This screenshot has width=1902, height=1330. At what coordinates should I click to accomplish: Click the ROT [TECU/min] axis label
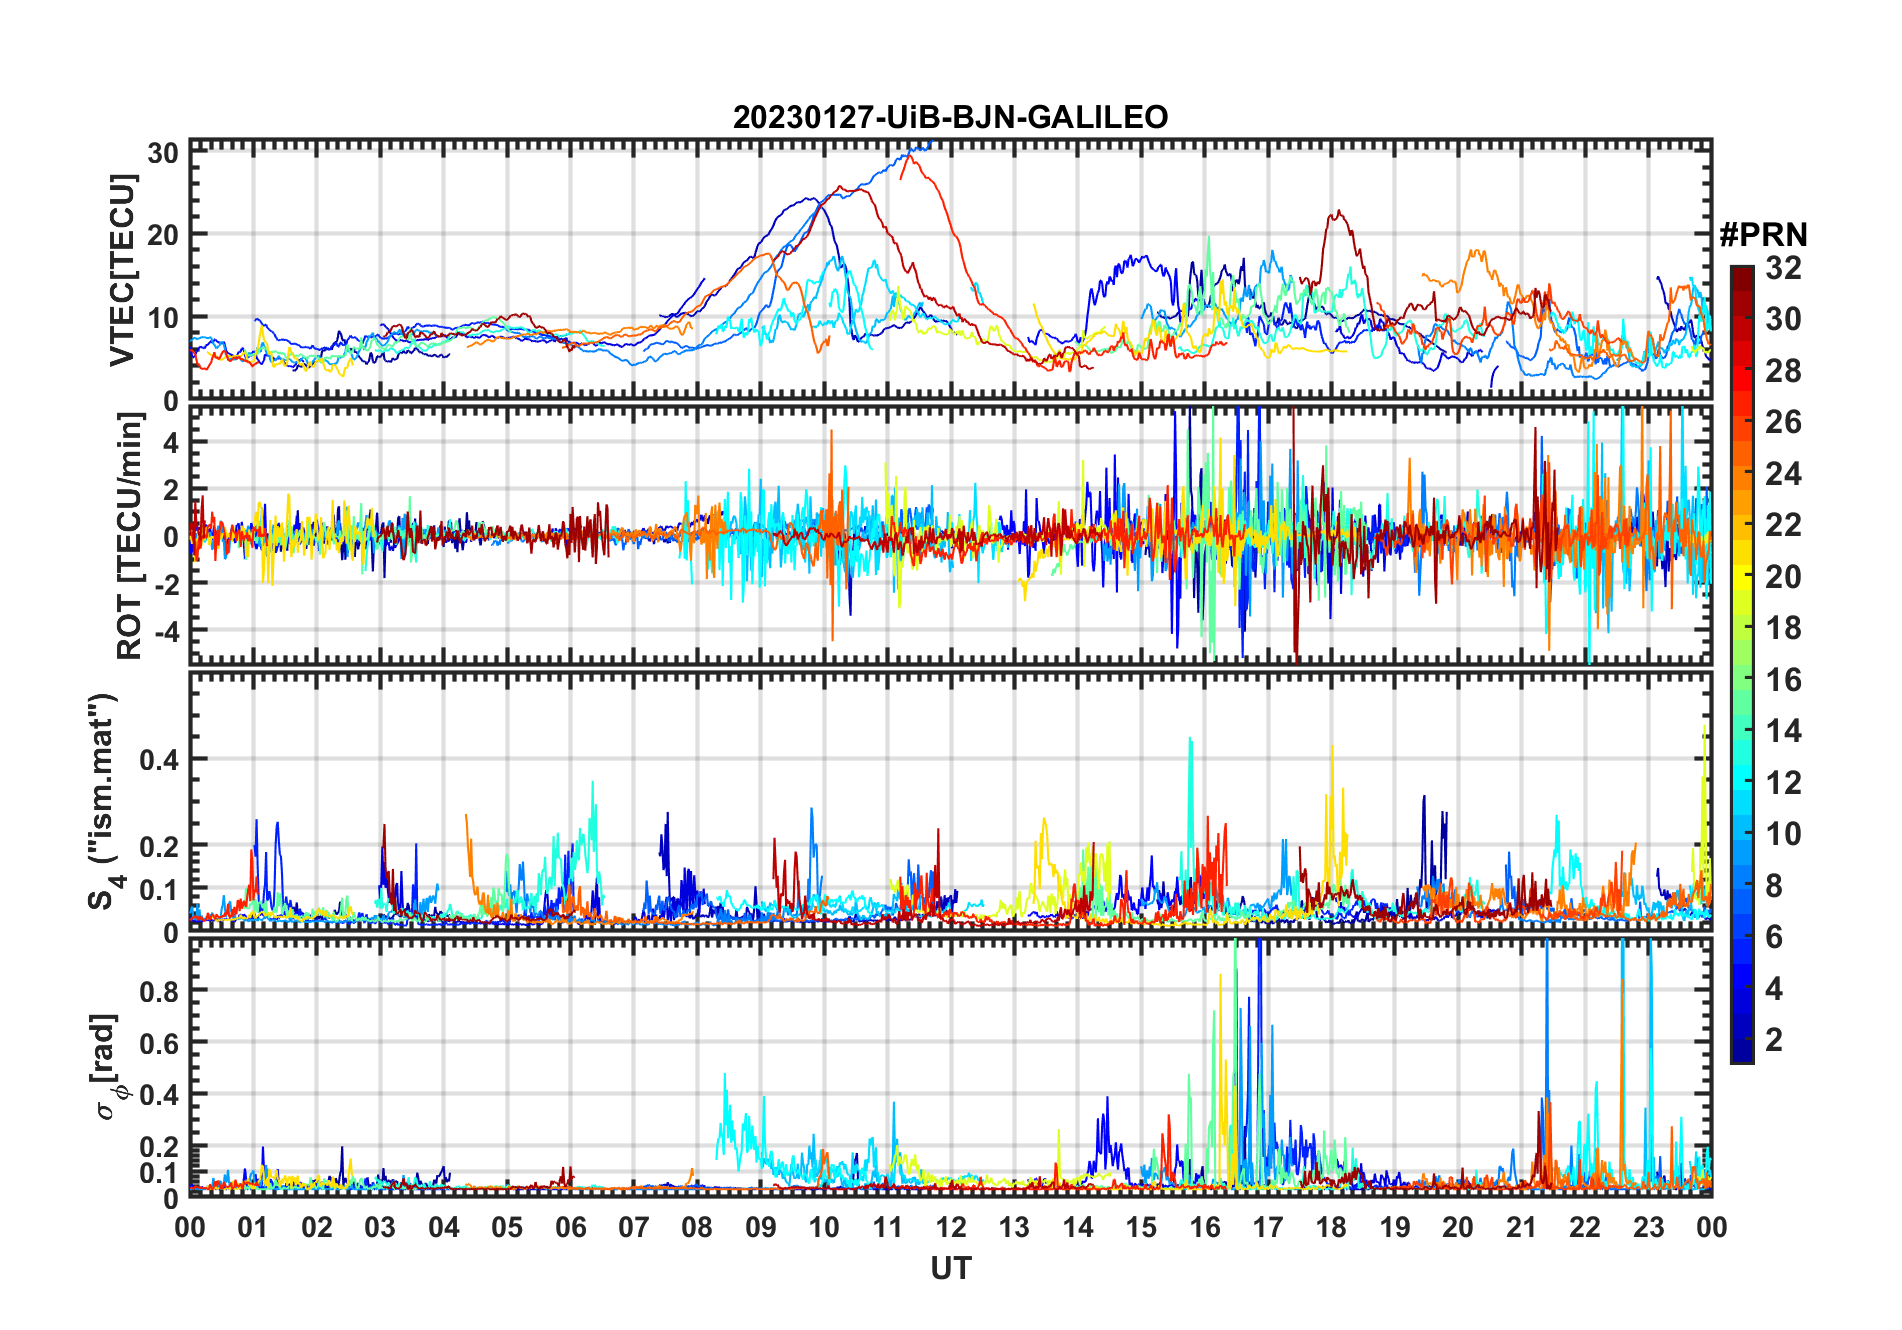click(x=129, y=536)
